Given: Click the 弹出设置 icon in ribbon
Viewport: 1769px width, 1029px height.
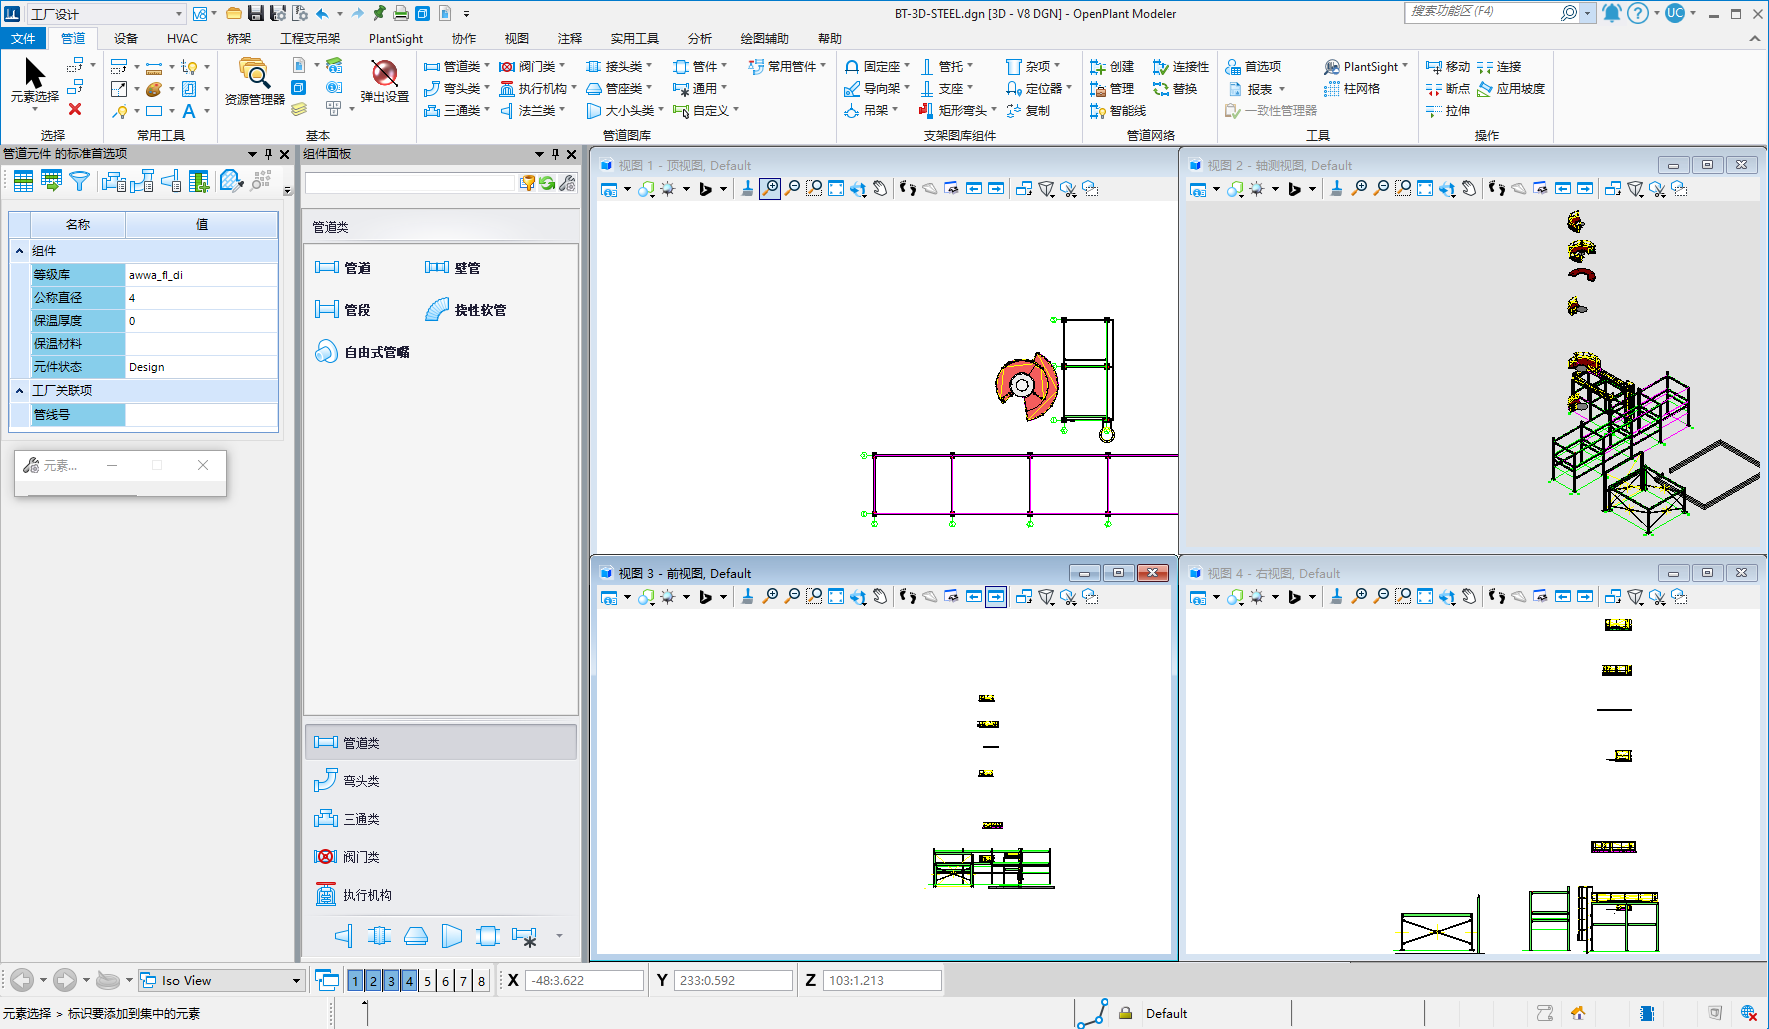Looking at the screenshot, I should click(384, 80).
